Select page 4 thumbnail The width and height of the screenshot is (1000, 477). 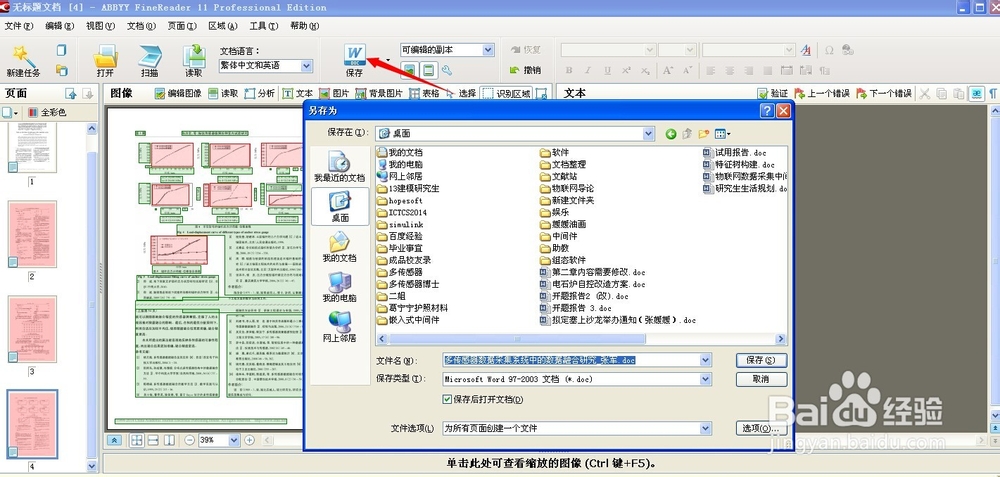(x=32, y=424)
